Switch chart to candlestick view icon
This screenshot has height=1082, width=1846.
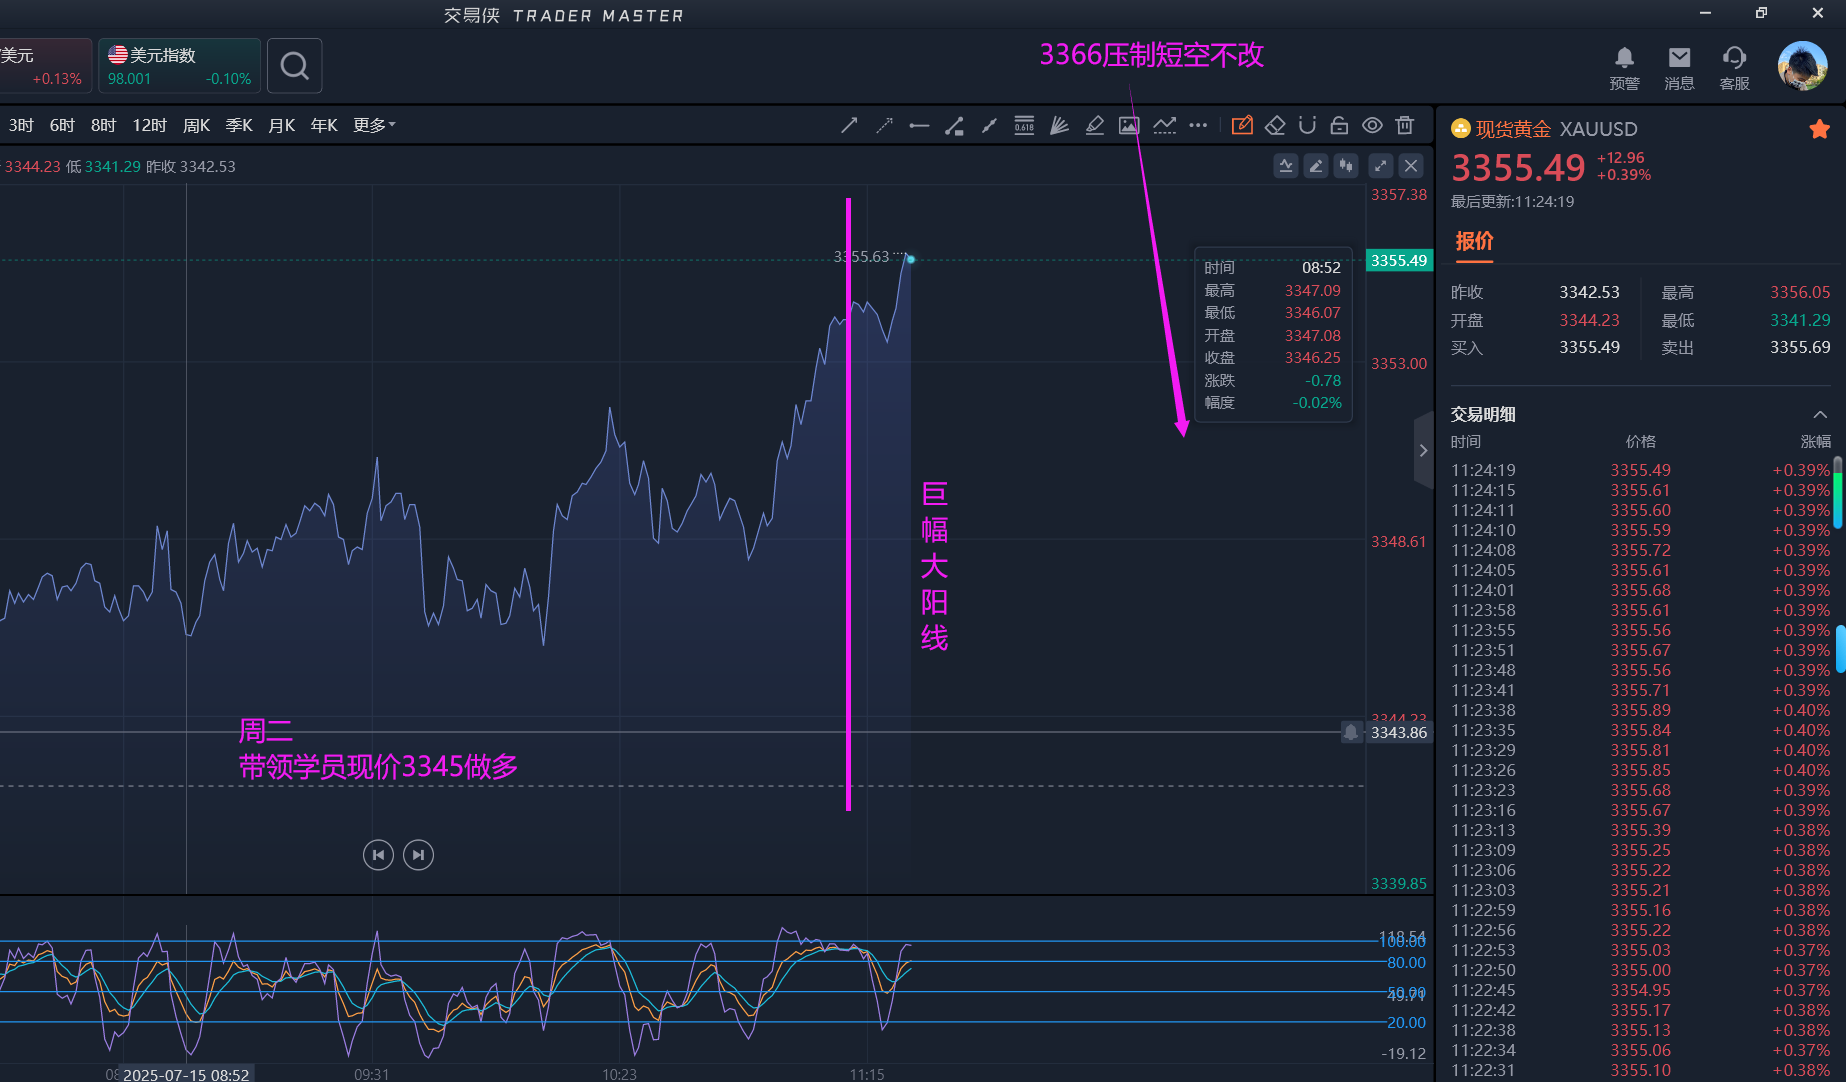pos(1346,166)
